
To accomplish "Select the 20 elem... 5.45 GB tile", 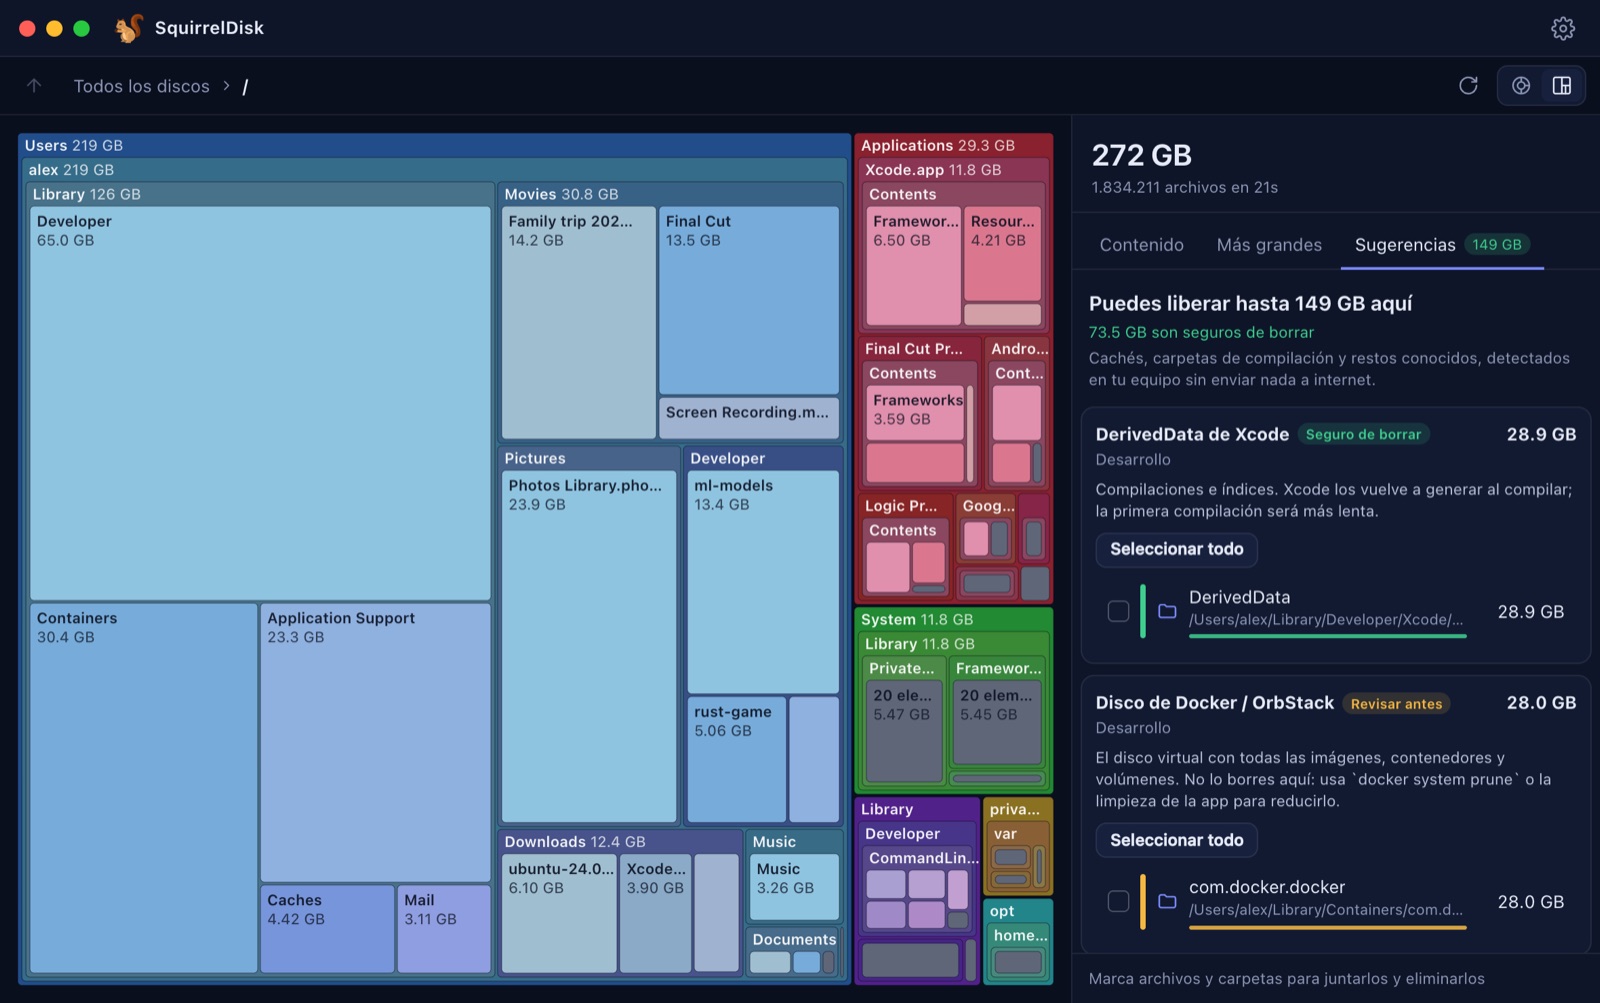I will tap(998, 724).
